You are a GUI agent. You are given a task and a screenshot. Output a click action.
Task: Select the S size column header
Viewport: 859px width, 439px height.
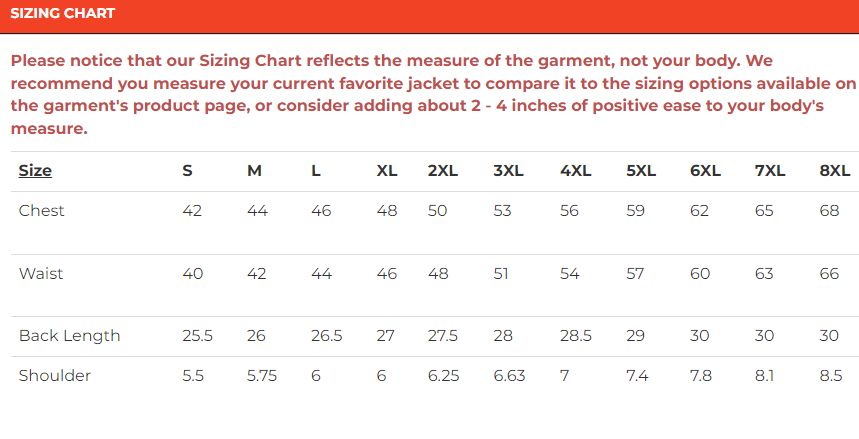187,170
